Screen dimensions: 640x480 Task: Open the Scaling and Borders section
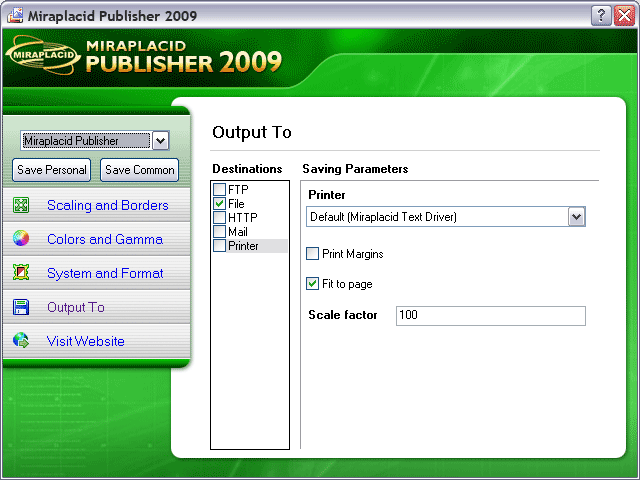[108, 205]
